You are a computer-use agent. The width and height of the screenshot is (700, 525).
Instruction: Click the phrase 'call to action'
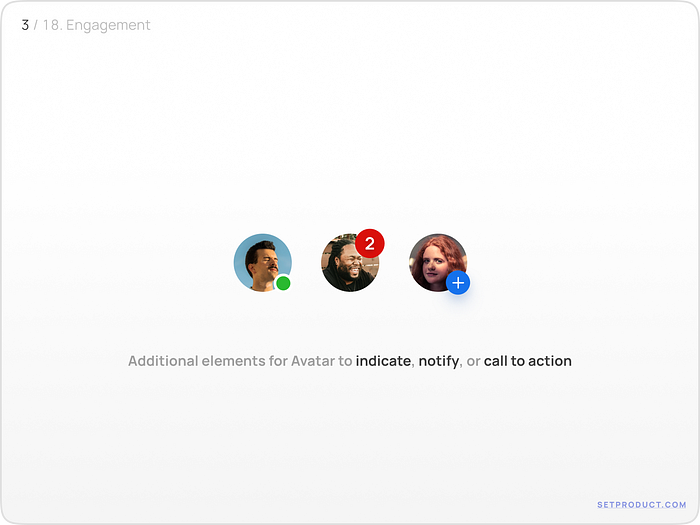point(528,361)
